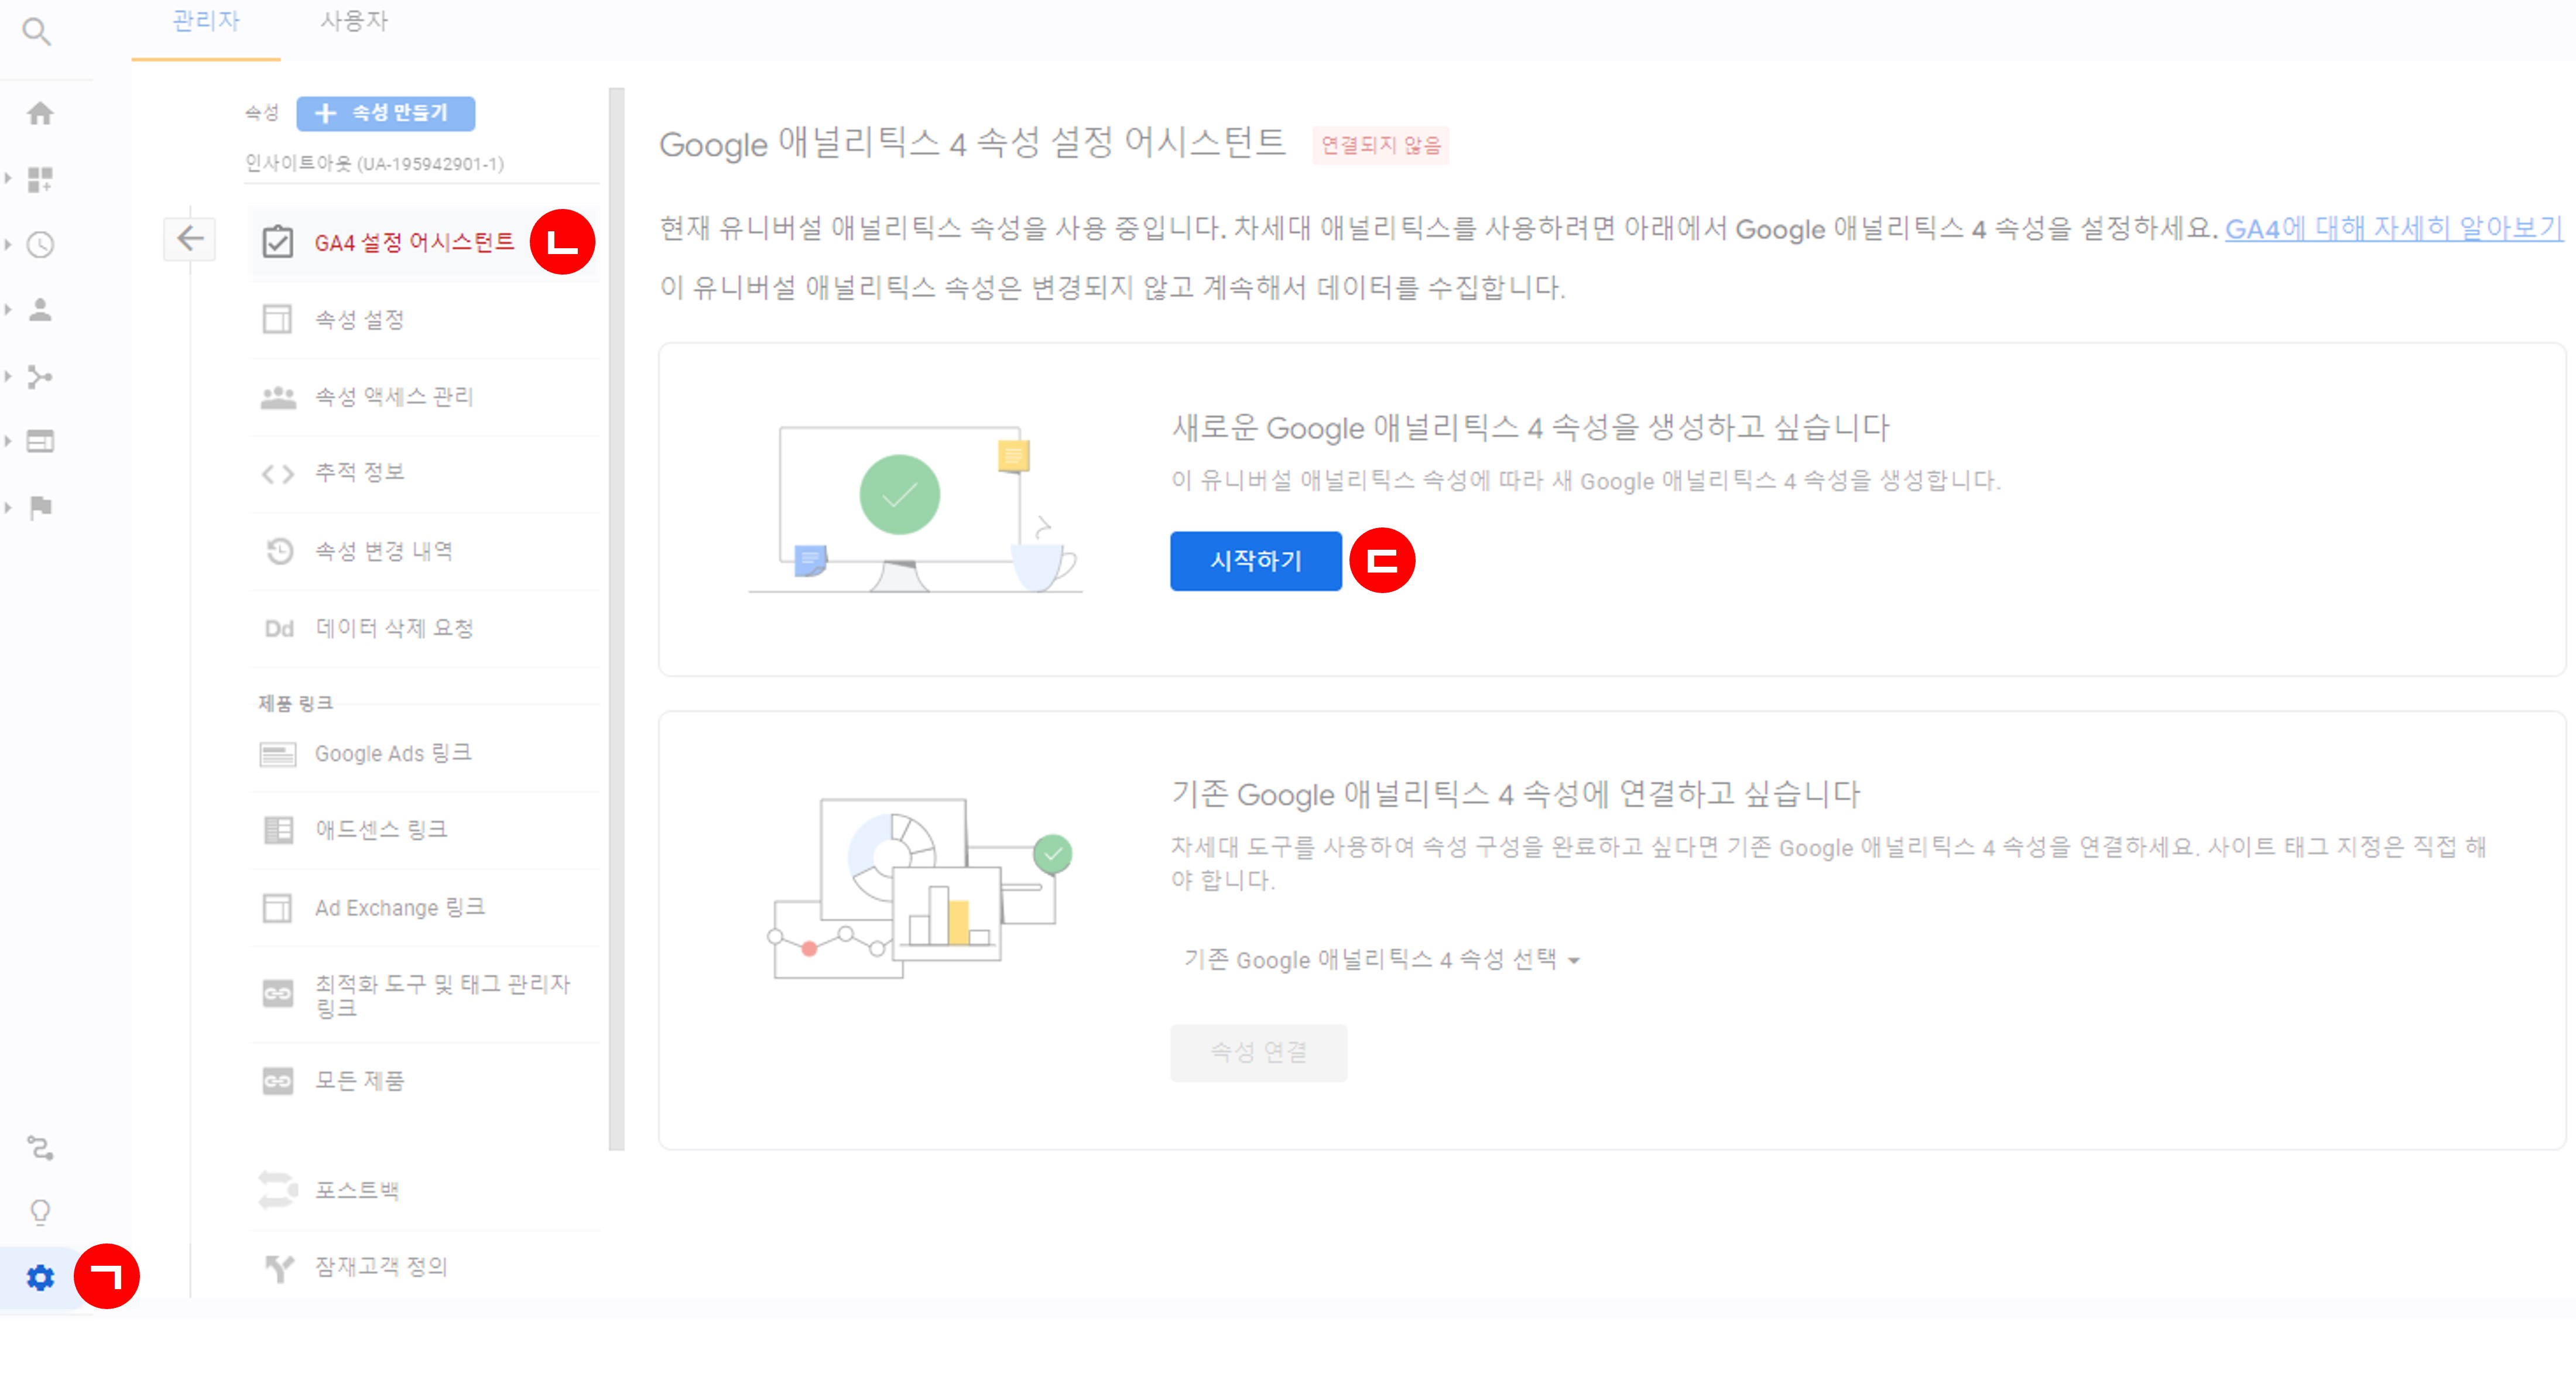The width and height of the screenshot is (2576, 1384).
Task: Click the checklist icon beside GA4 설정 어시스턴트
Action: (277, 242)
